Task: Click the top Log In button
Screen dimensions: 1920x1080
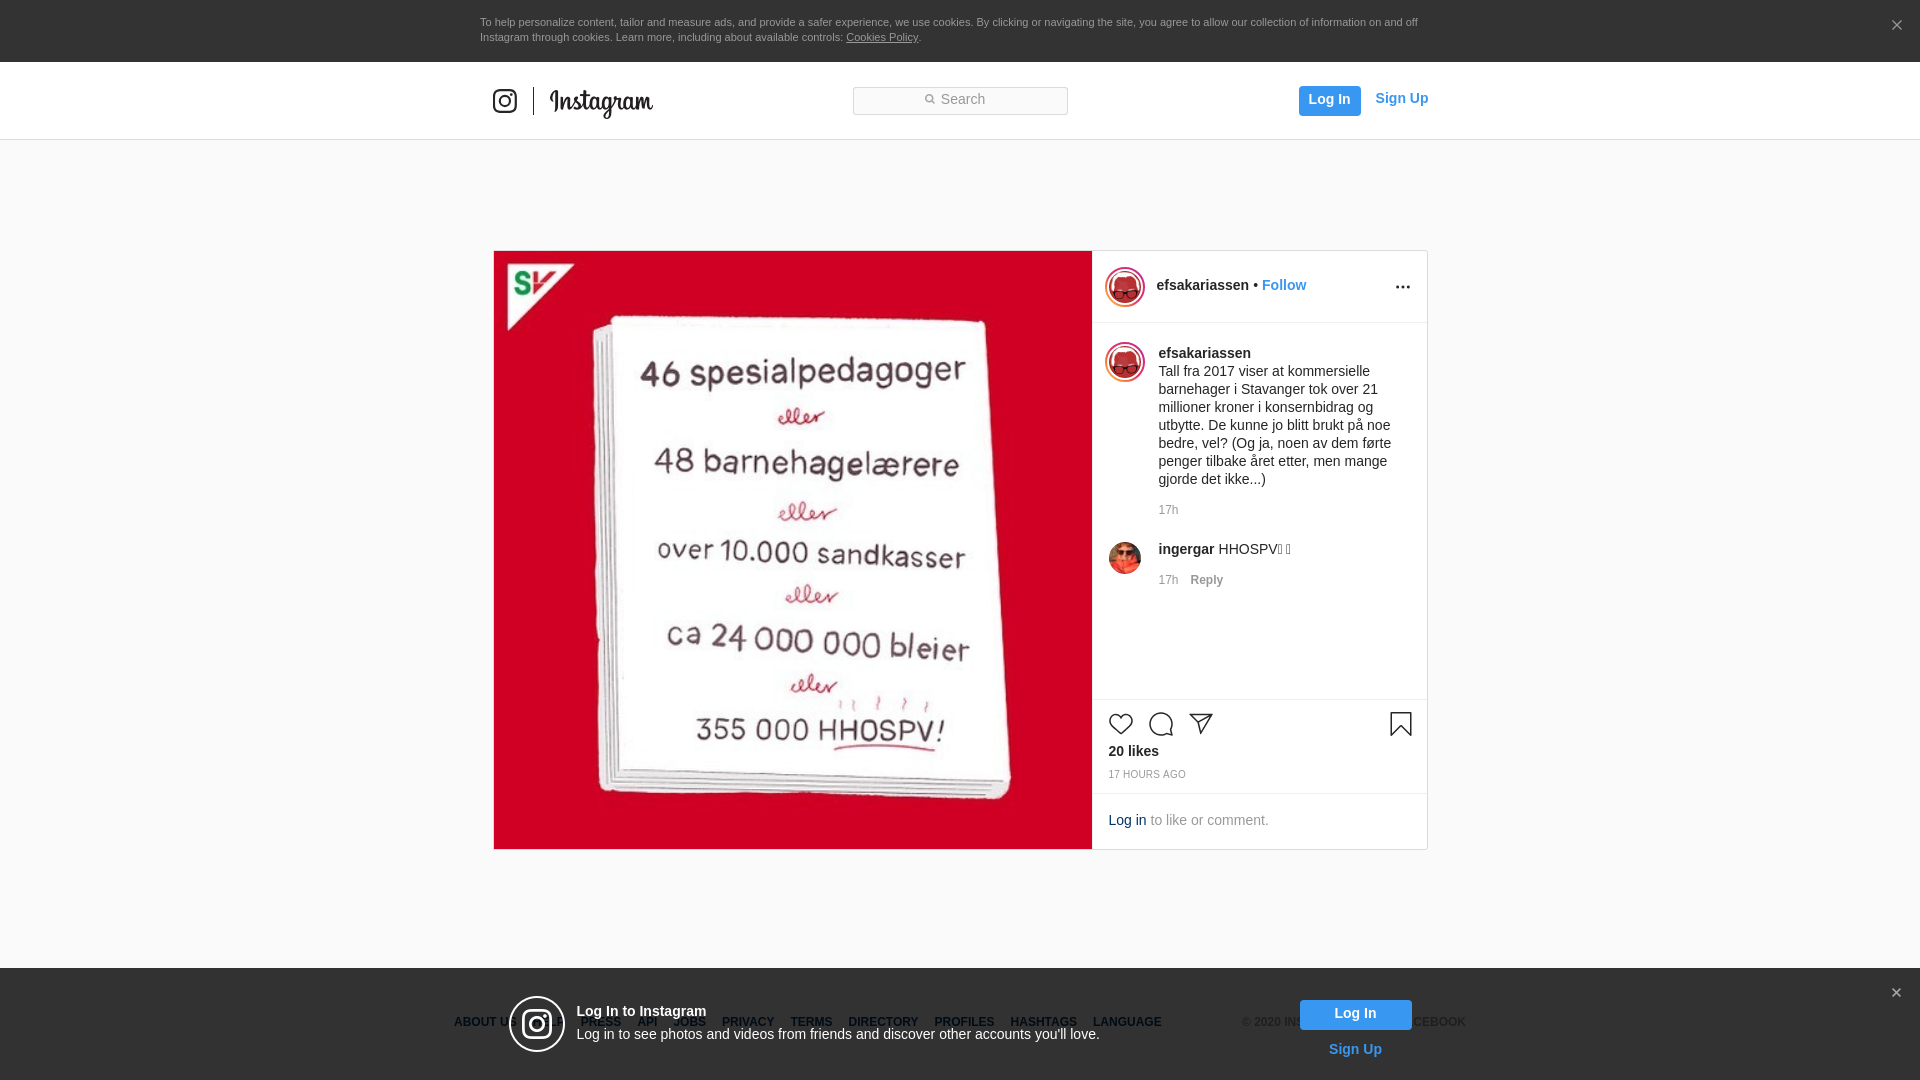Action: pos(1330,101)
